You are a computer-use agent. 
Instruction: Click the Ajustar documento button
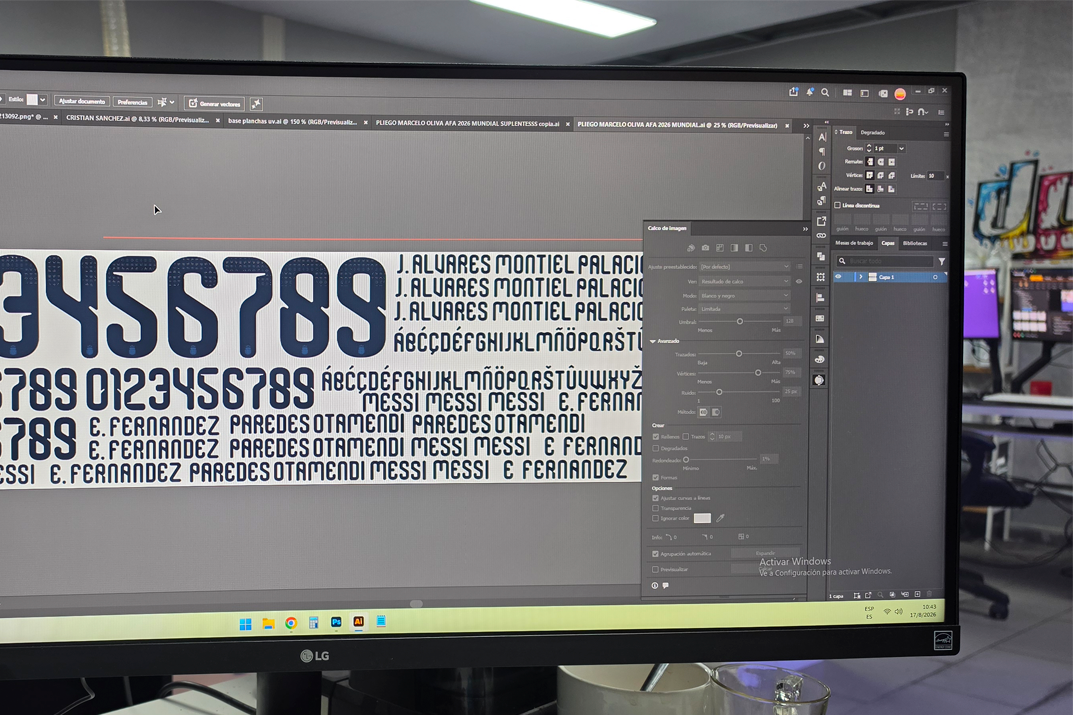point(82,101)
